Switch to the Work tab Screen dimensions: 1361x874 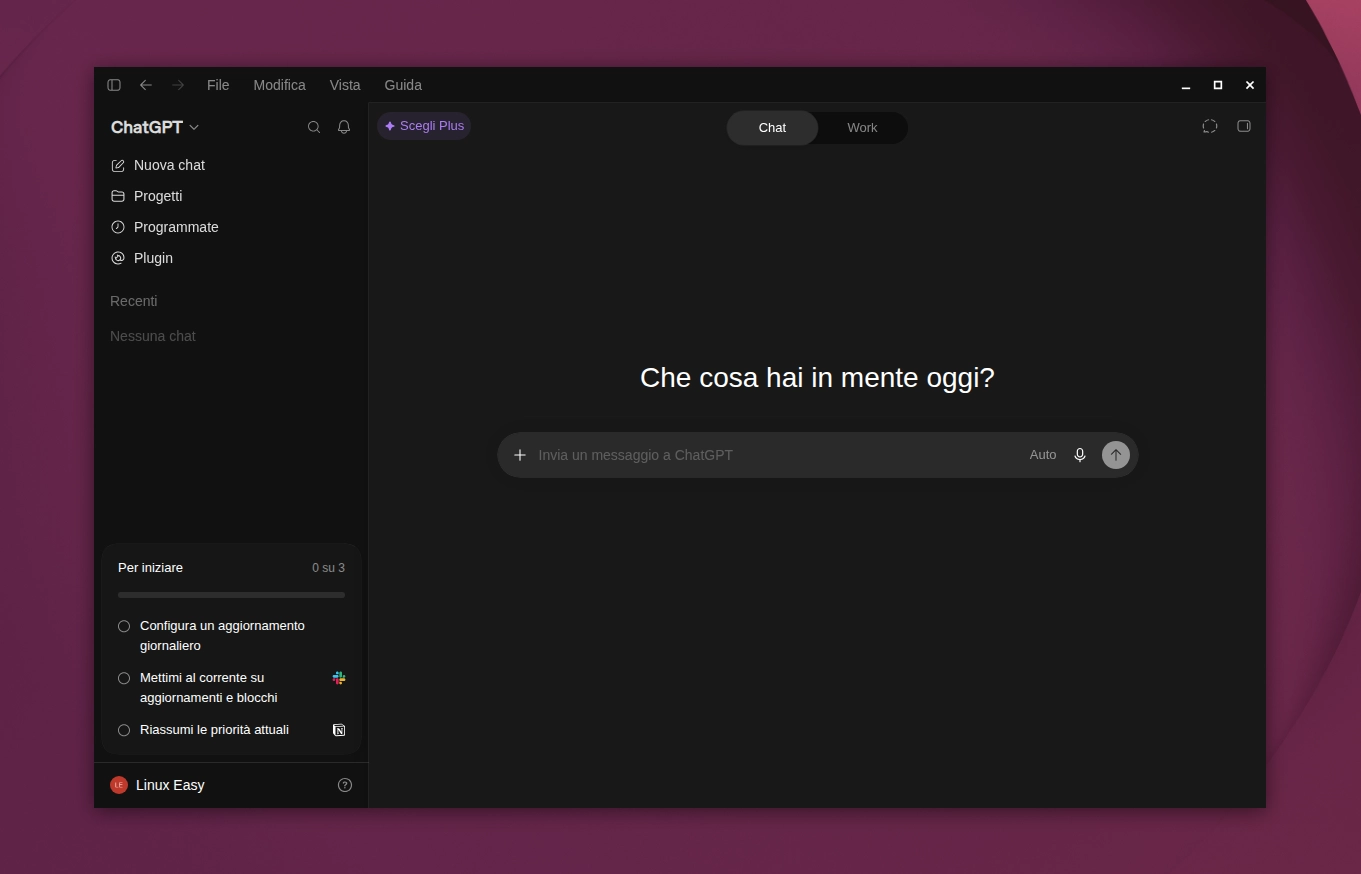click(x=862, y=128)
